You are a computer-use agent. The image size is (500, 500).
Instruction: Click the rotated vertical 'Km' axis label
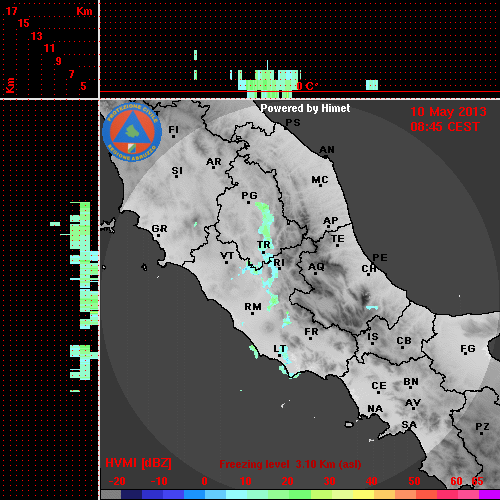[x=10, y=85]
